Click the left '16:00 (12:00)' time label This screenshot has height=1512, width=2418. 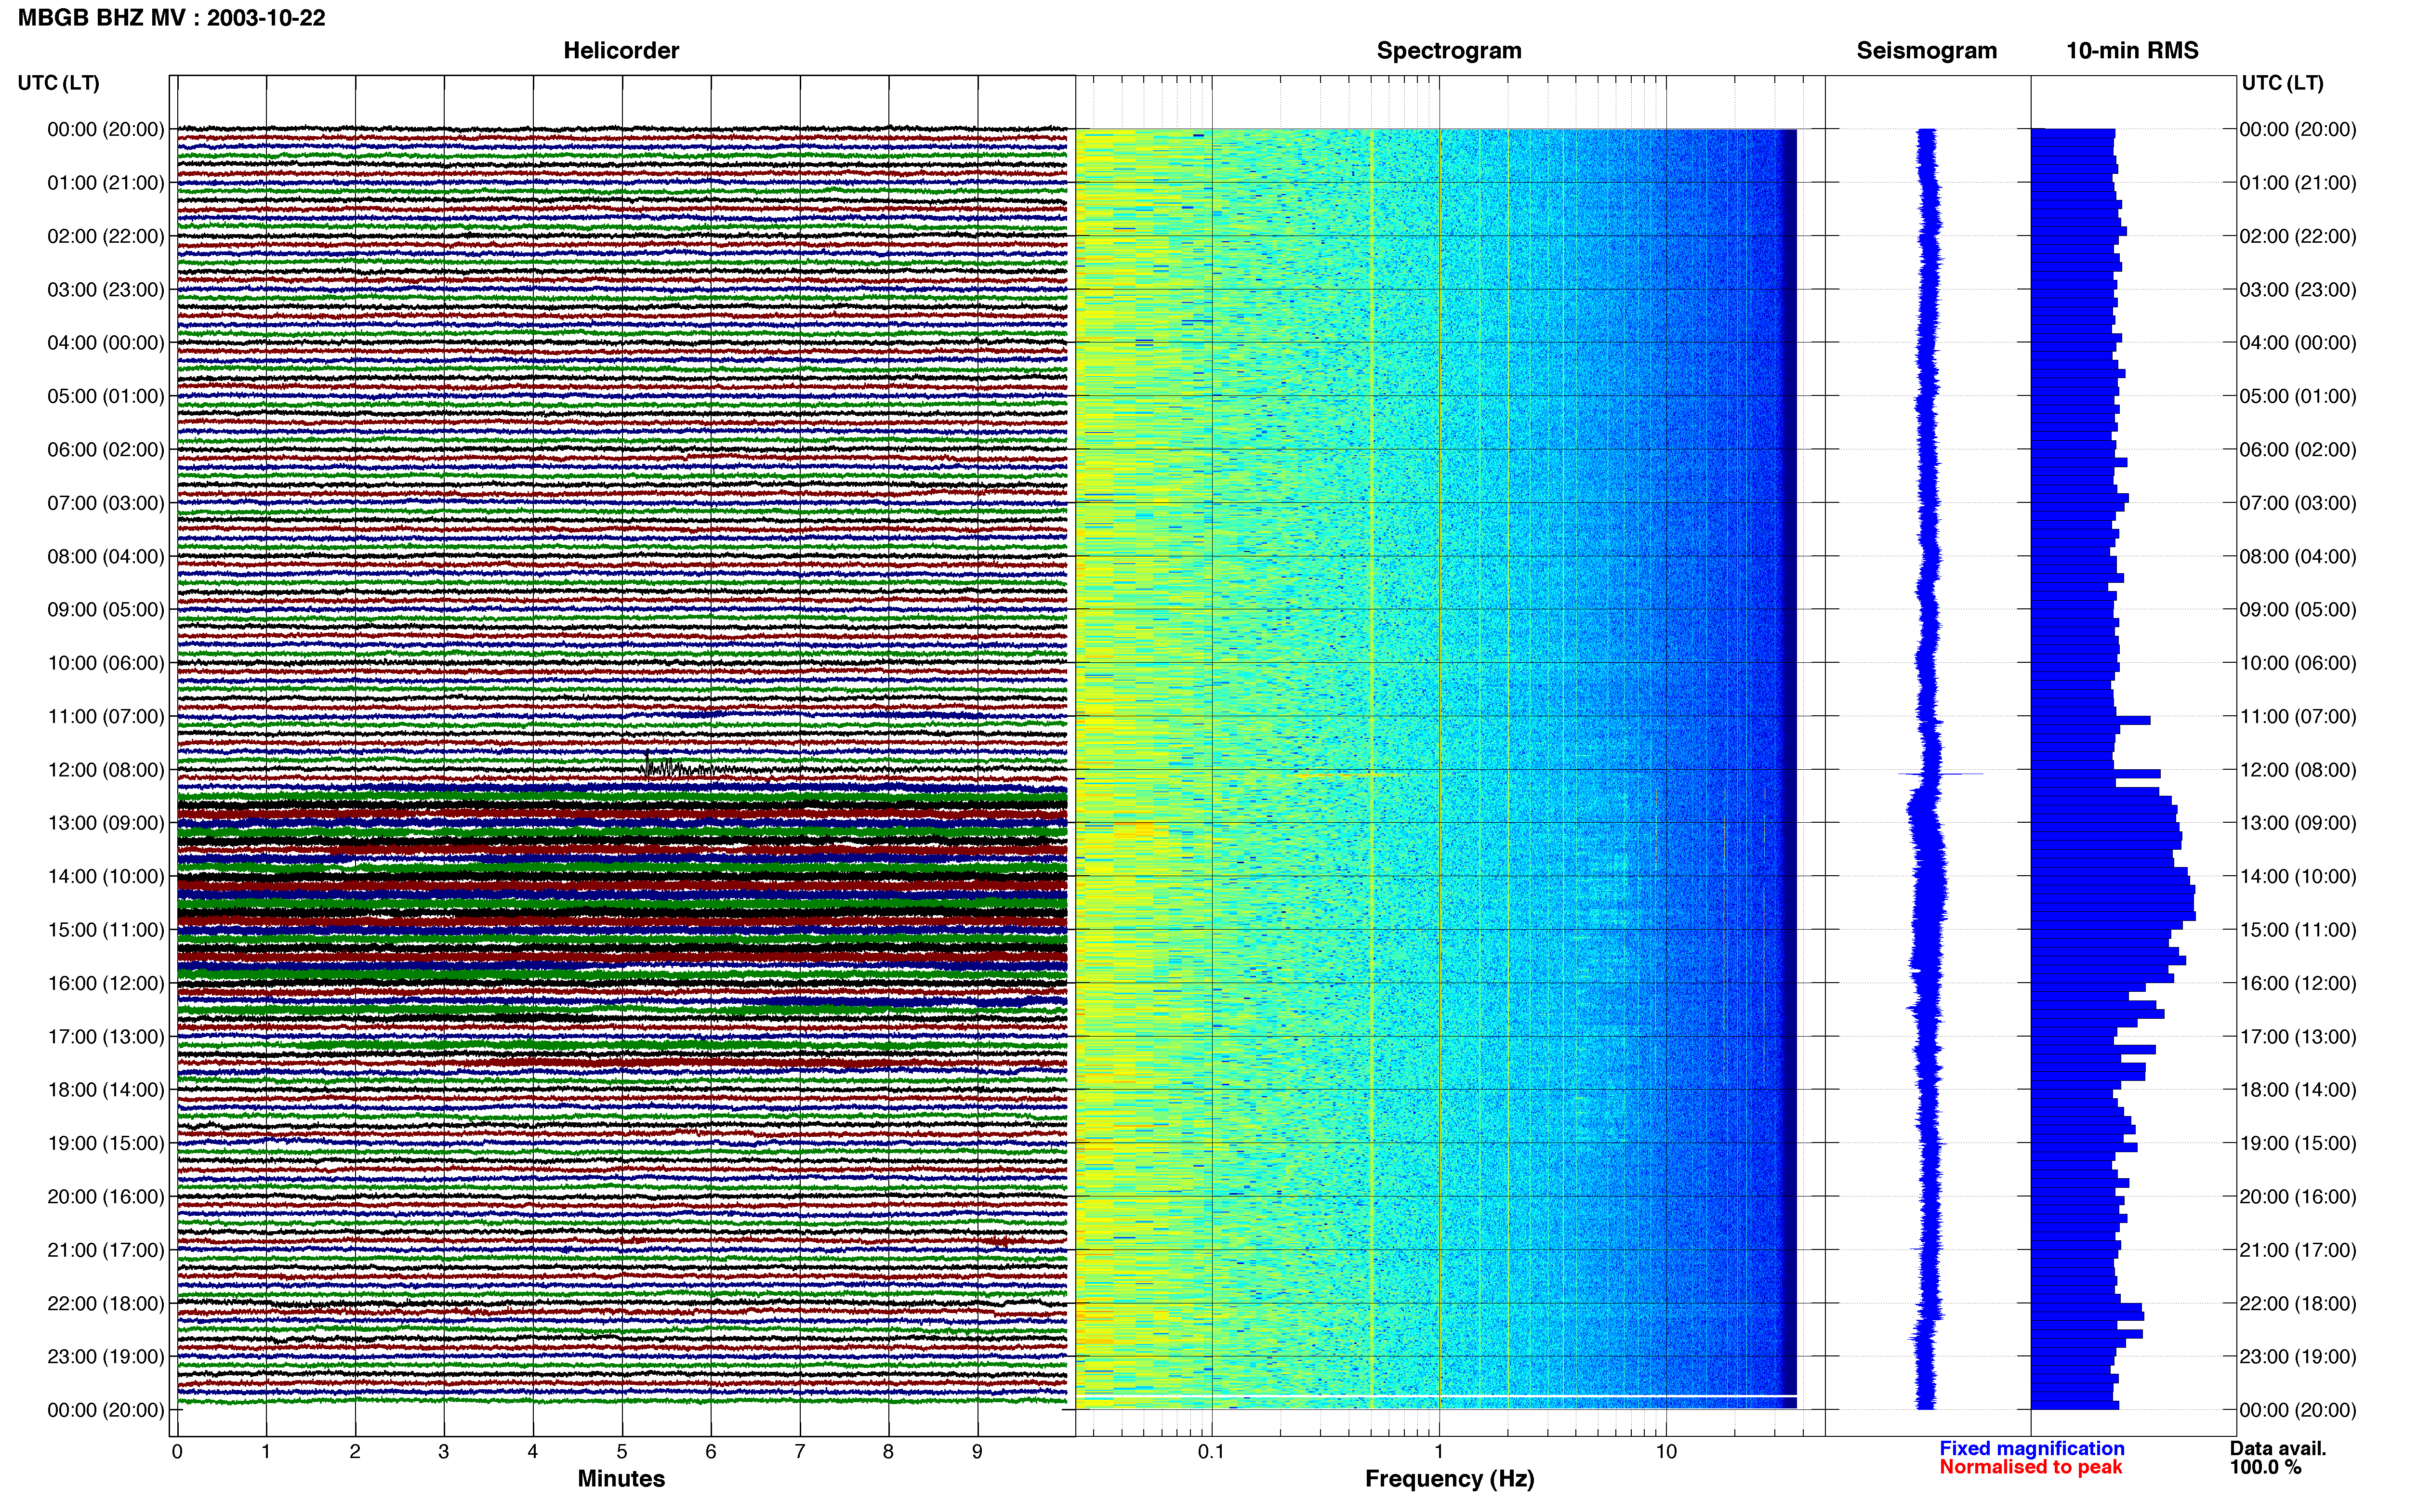tap(106, 983)
